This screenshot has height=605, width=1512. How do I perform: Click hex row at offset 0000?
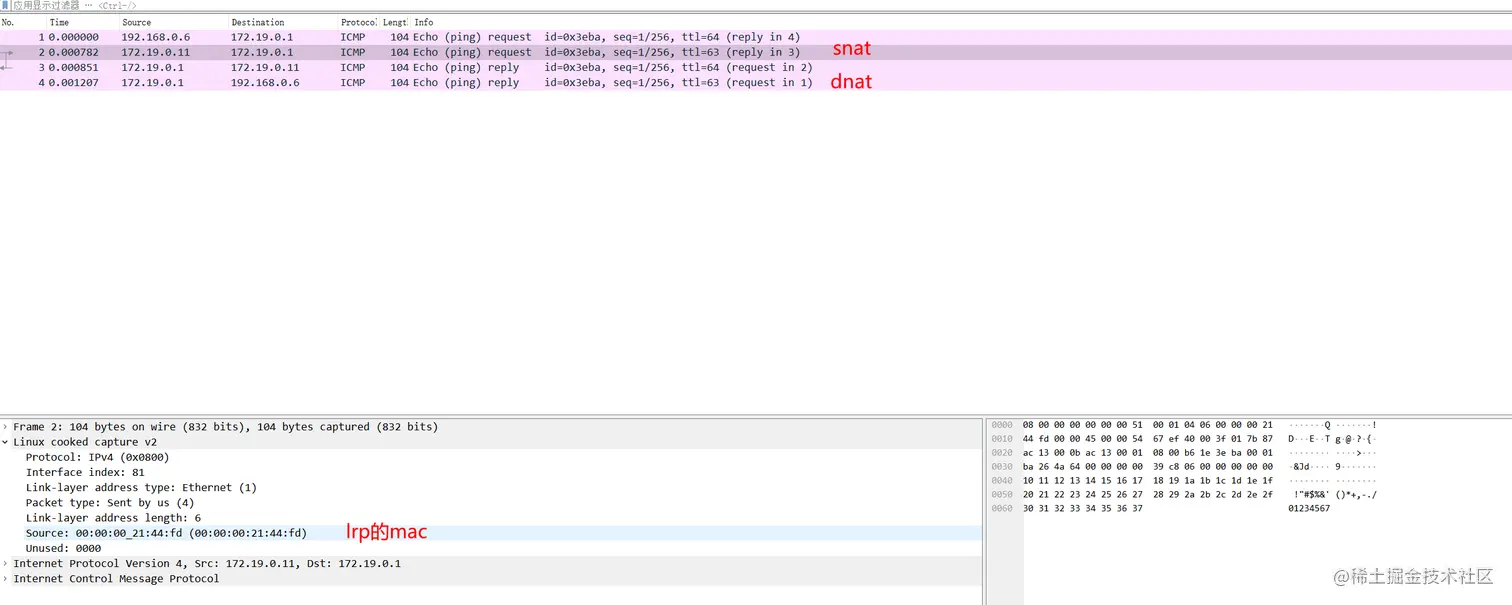point(1148,425)
